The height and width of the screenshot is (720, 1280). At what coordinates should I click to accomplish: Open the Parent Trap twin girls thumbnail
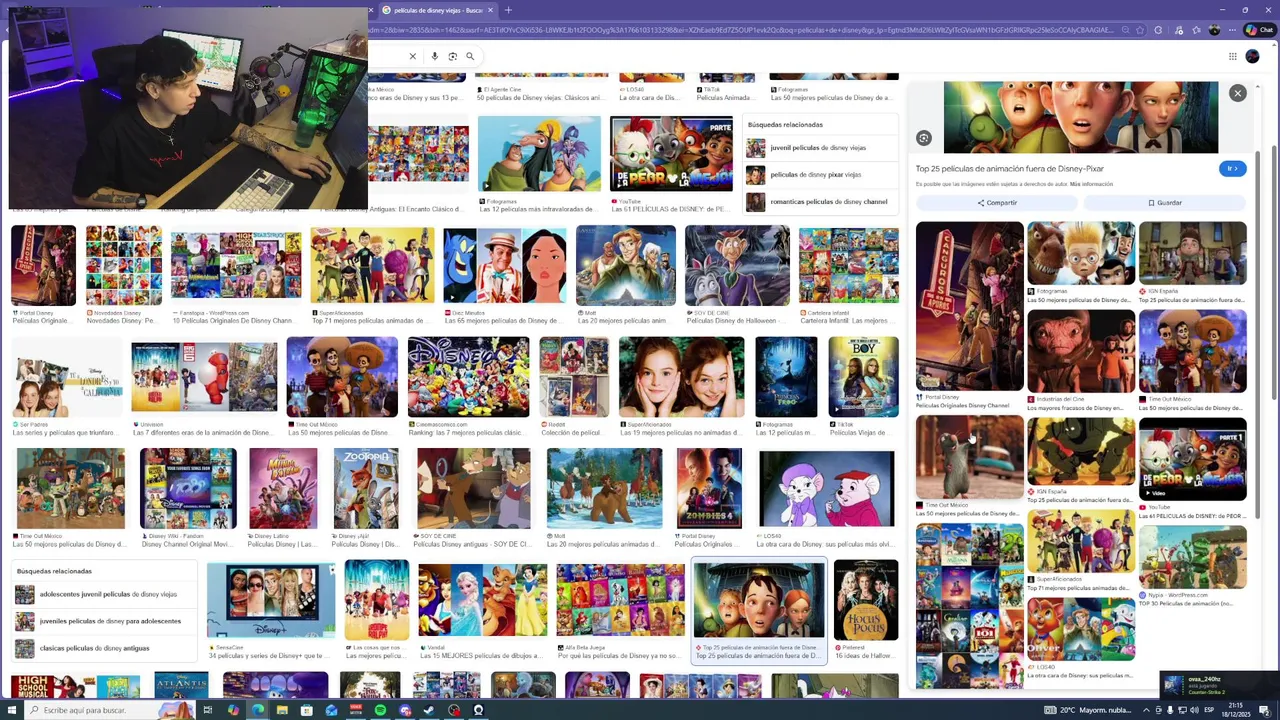pyautogui.click(x=682, y=377)
